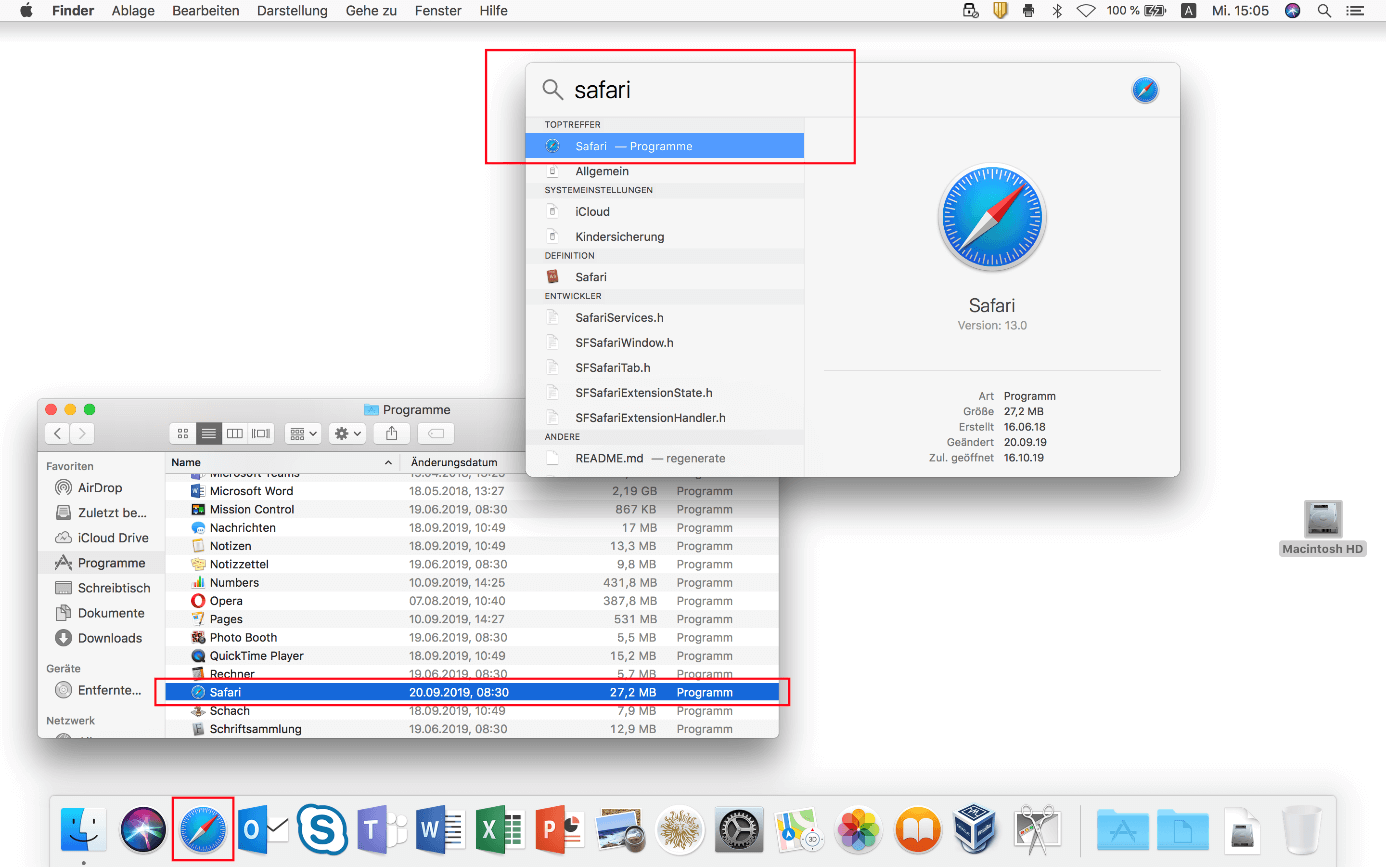Open Macintosh HD on desktop

1323,528
